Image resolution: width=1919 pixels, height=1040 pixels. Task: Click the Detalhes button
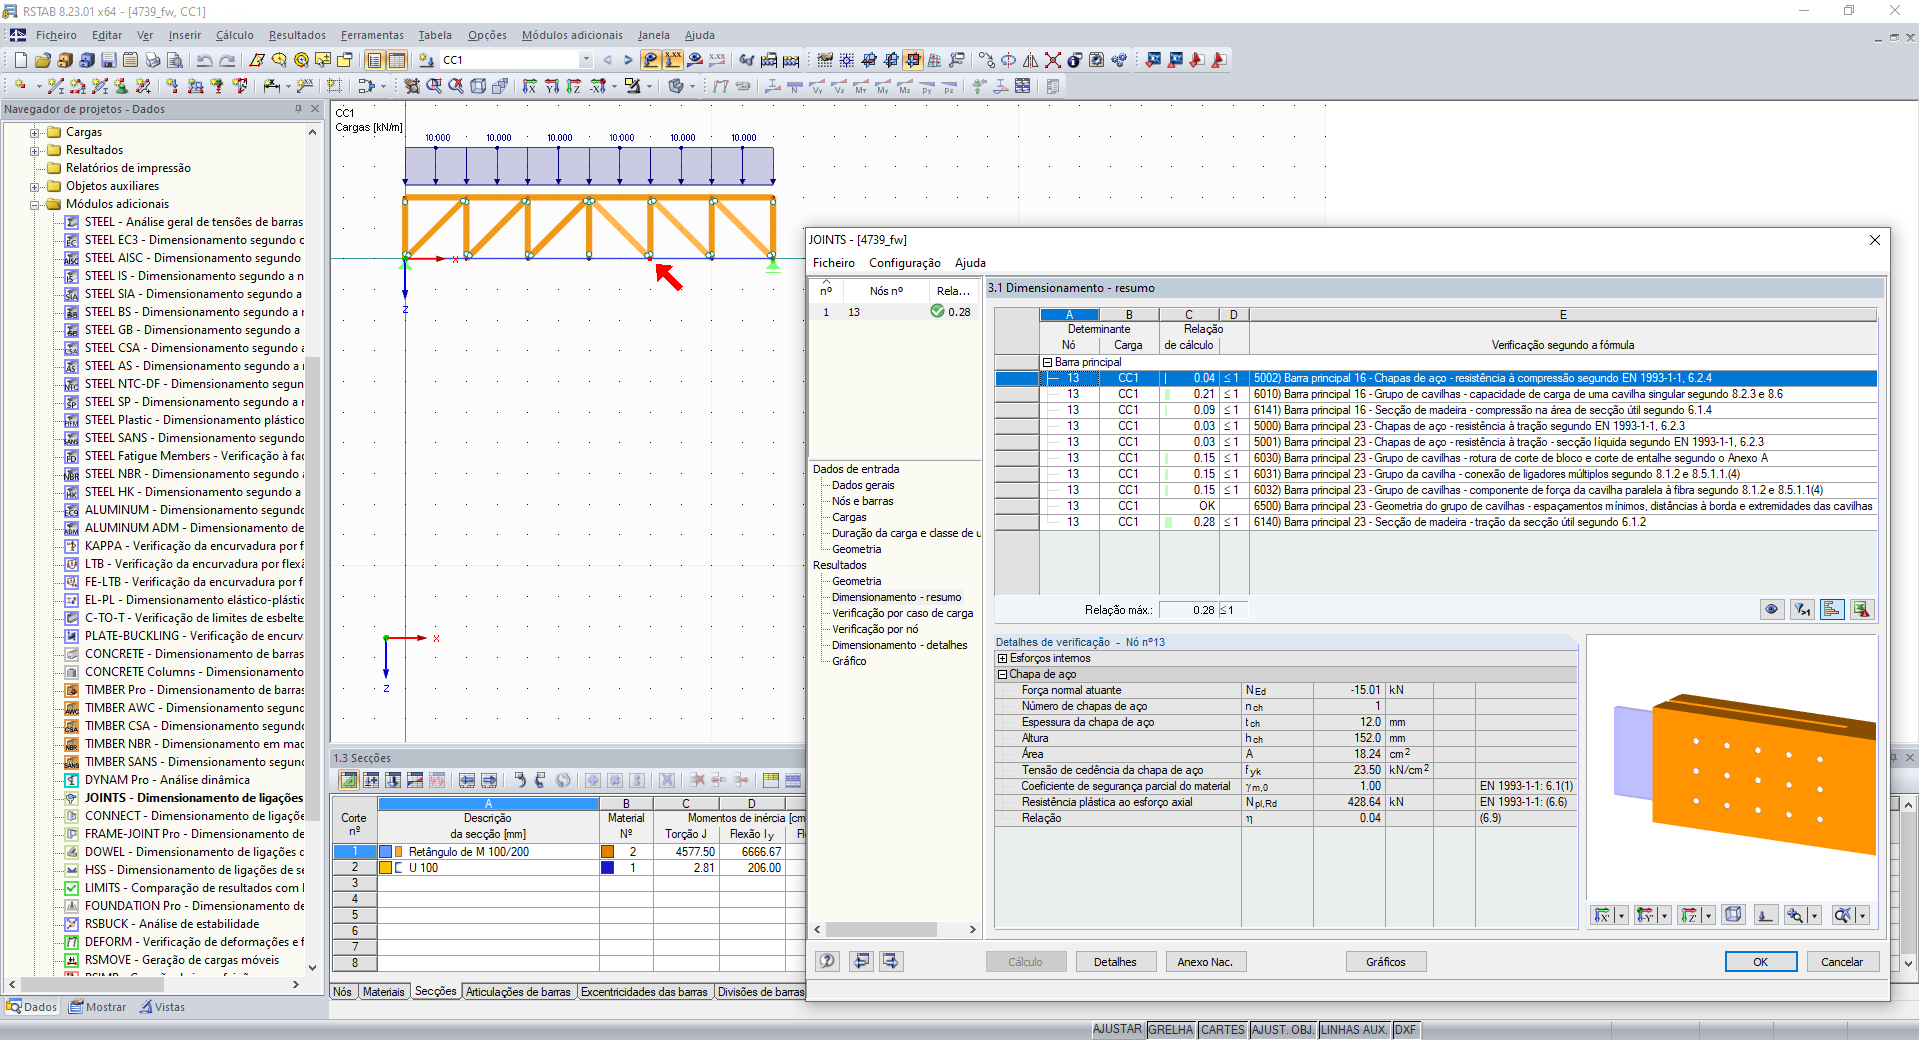pyautogui.click(x=1114, y=962)
